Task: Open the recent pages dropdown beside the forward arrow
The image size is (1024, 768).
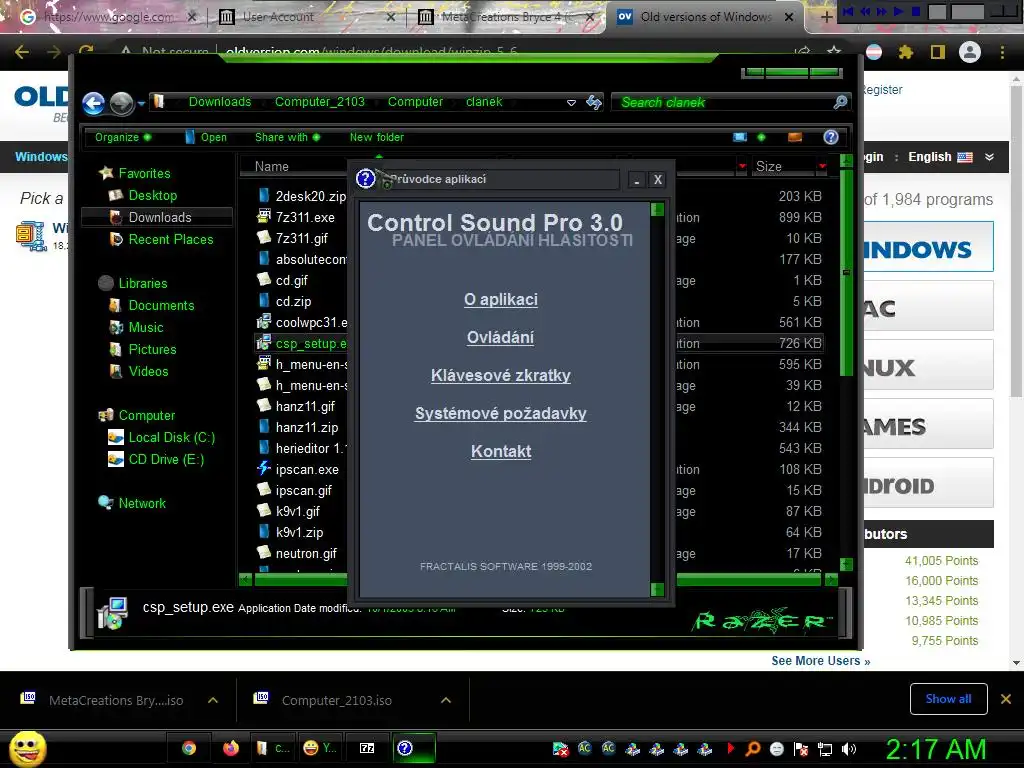Action: click(x=141, y=103)
